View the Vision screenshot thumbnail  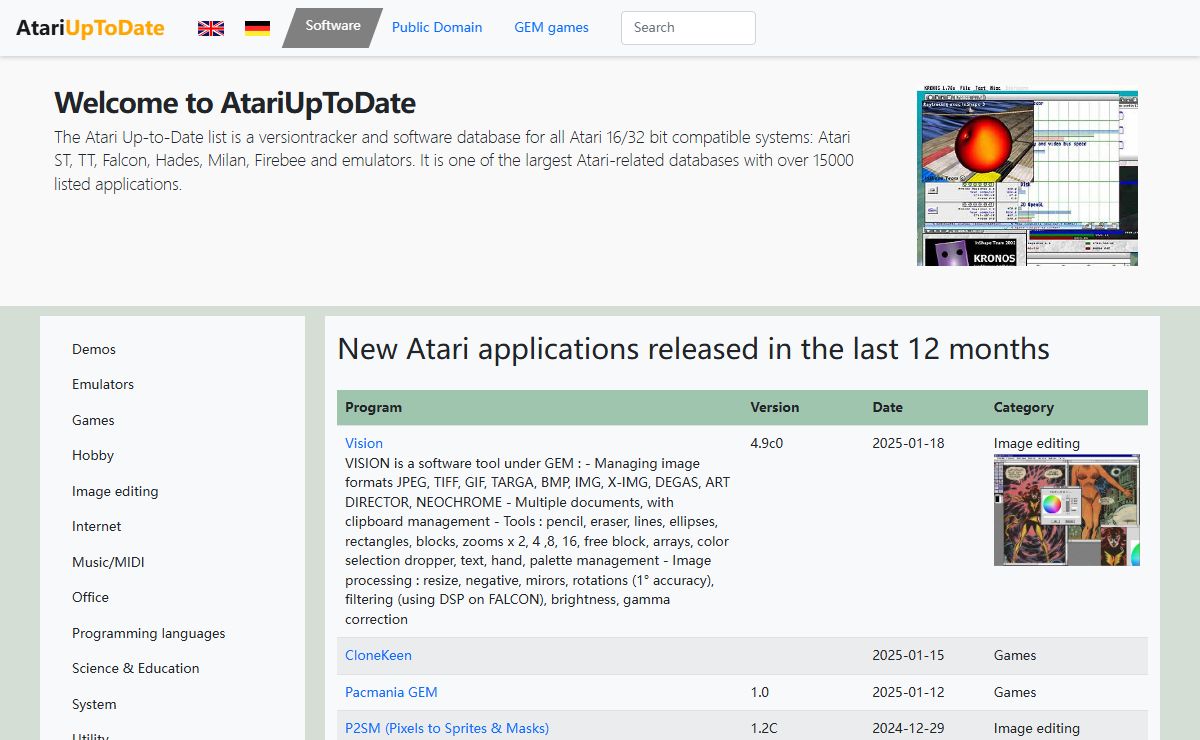pyautogui.click(x=1067, y=510)
